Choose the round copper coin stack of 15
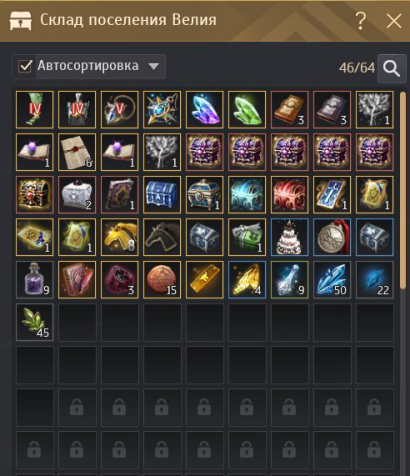Image resolution: width=410 pixels, height=476 pixels. [162, 279]
